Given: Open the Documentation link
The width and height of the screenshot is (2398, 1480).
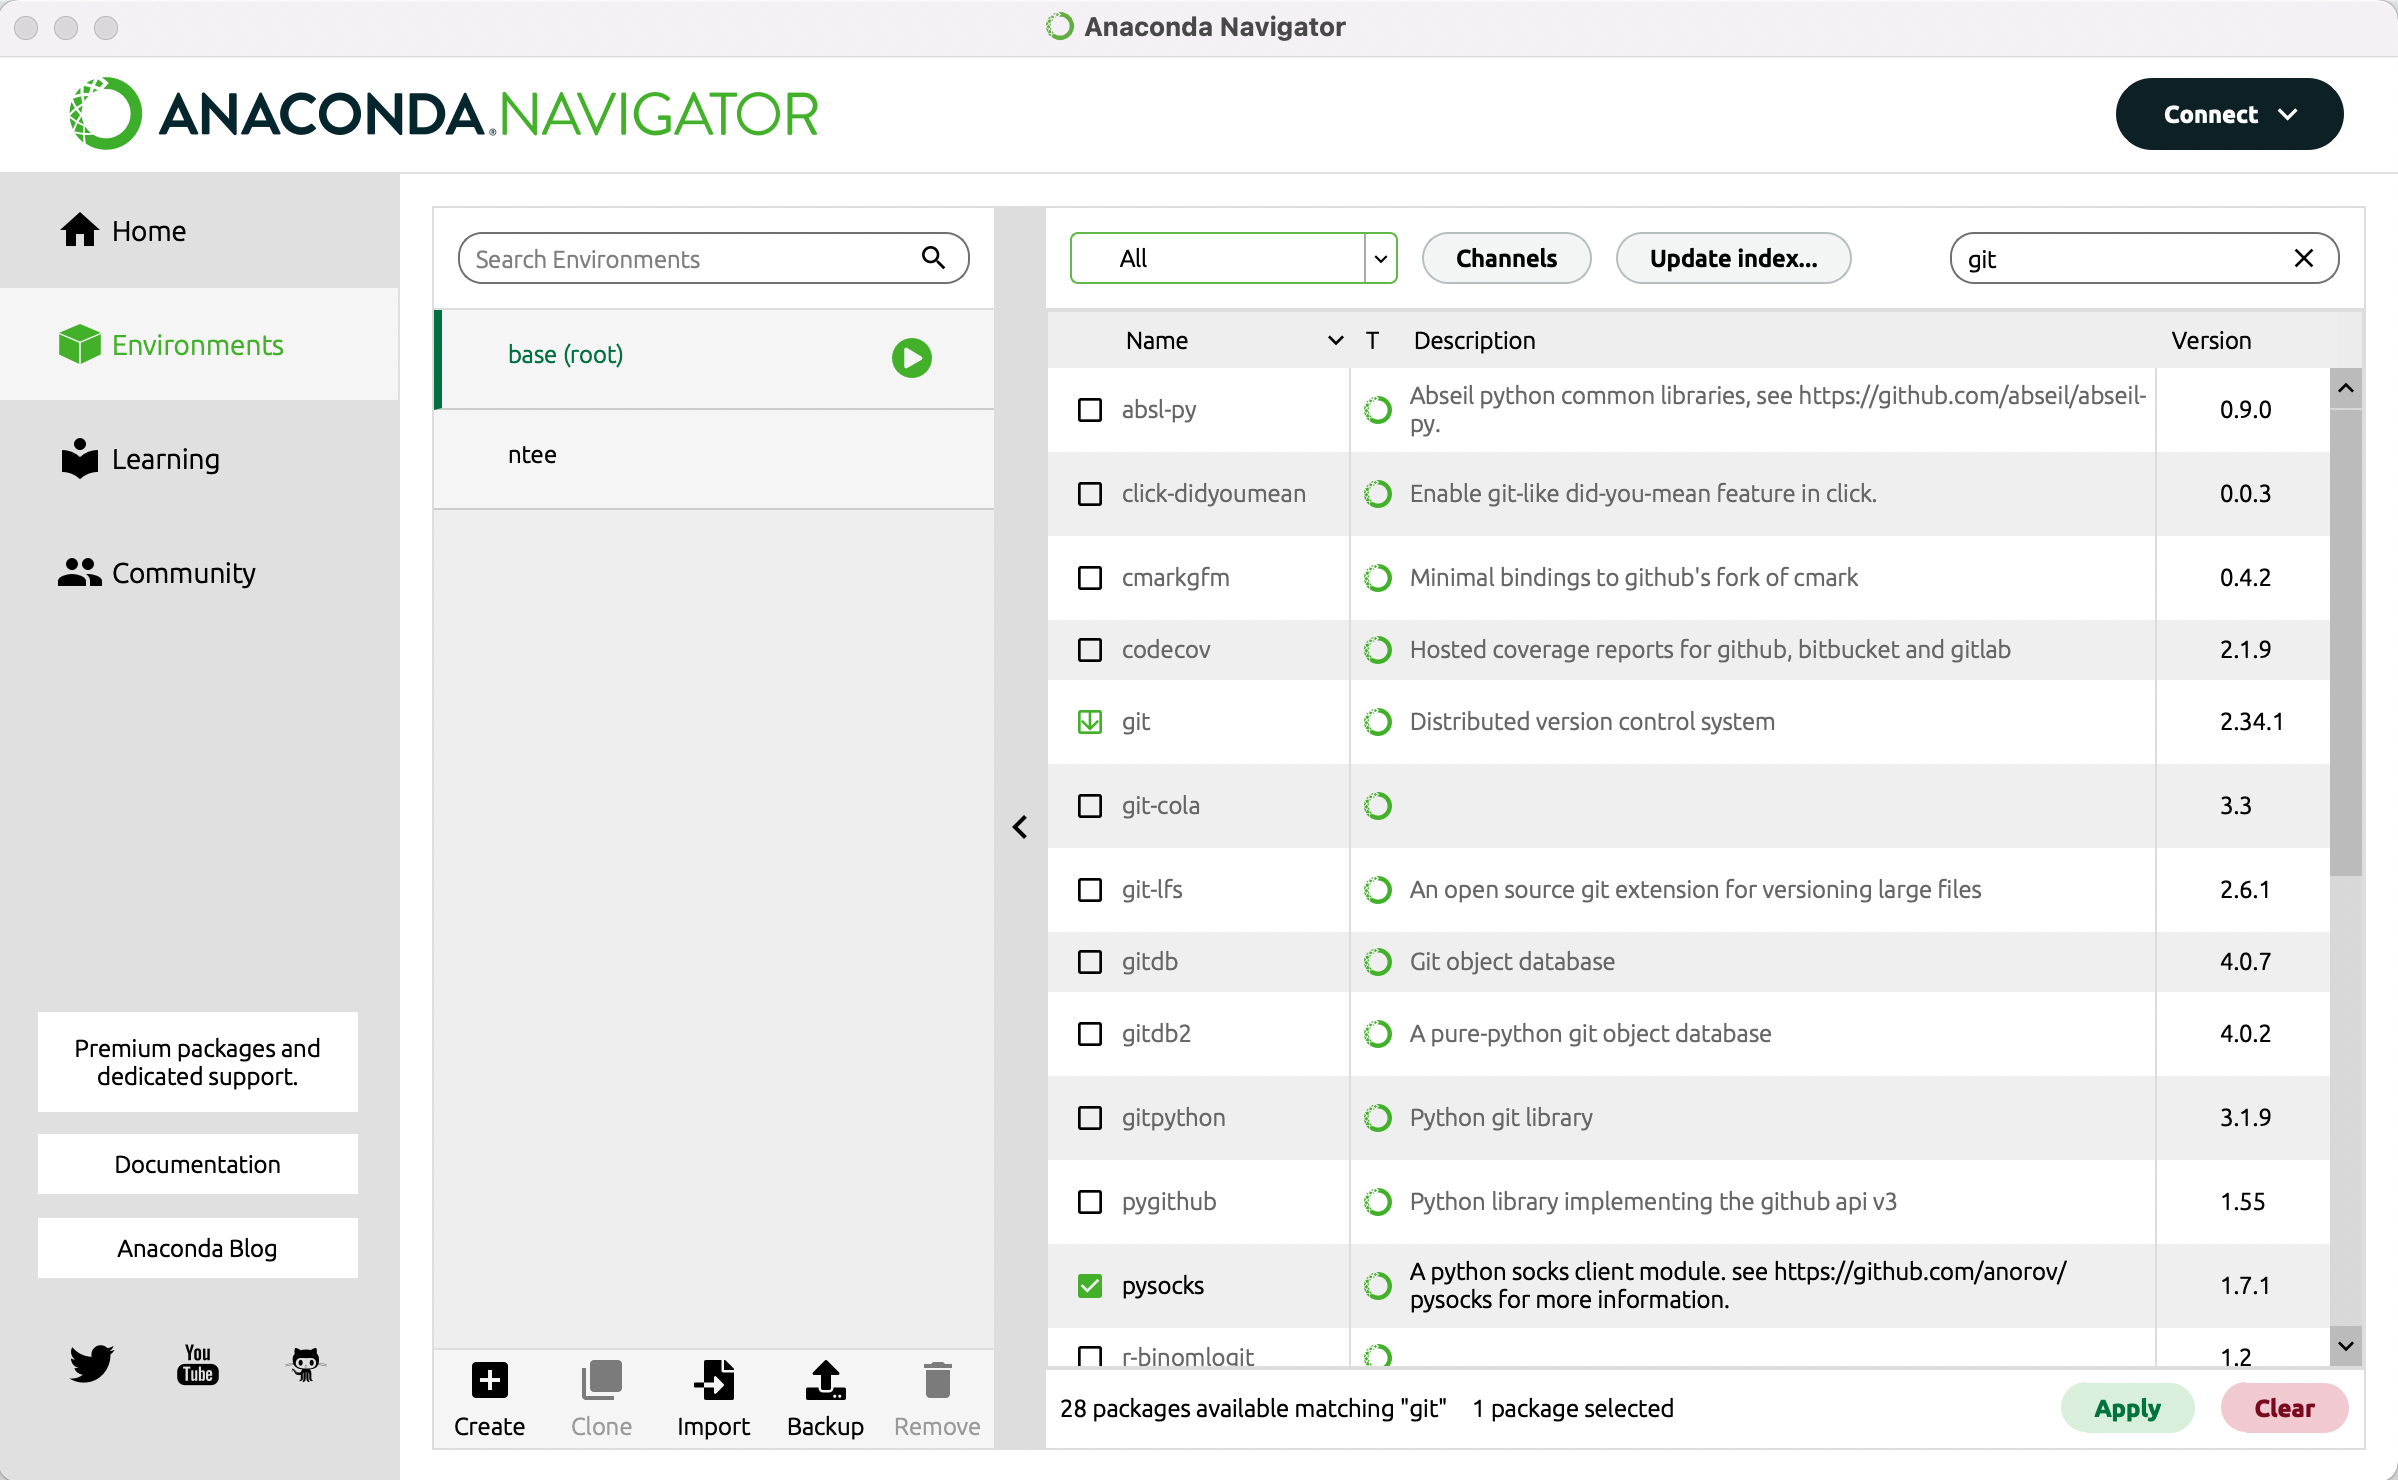Looking at the screenshot, I should [x=198, y=1164].
